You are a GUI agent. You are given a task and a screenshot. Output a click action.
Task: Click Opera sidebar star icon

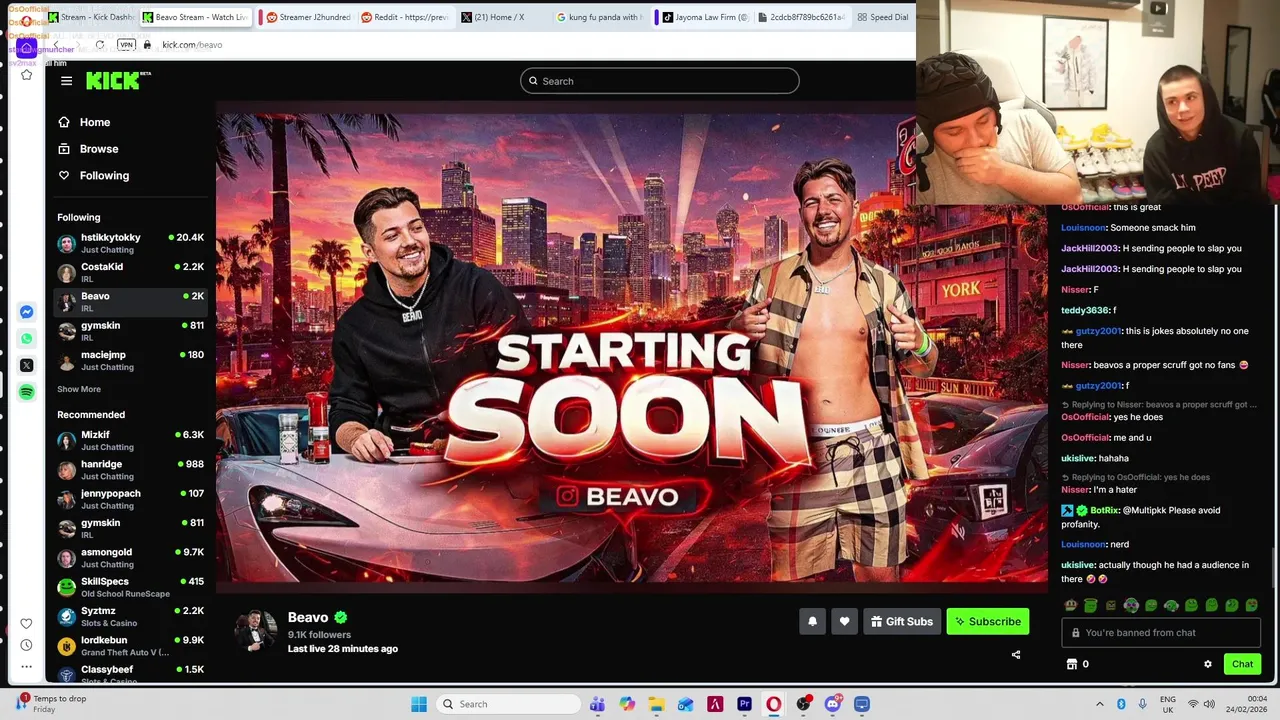click(x=26, y=75)
